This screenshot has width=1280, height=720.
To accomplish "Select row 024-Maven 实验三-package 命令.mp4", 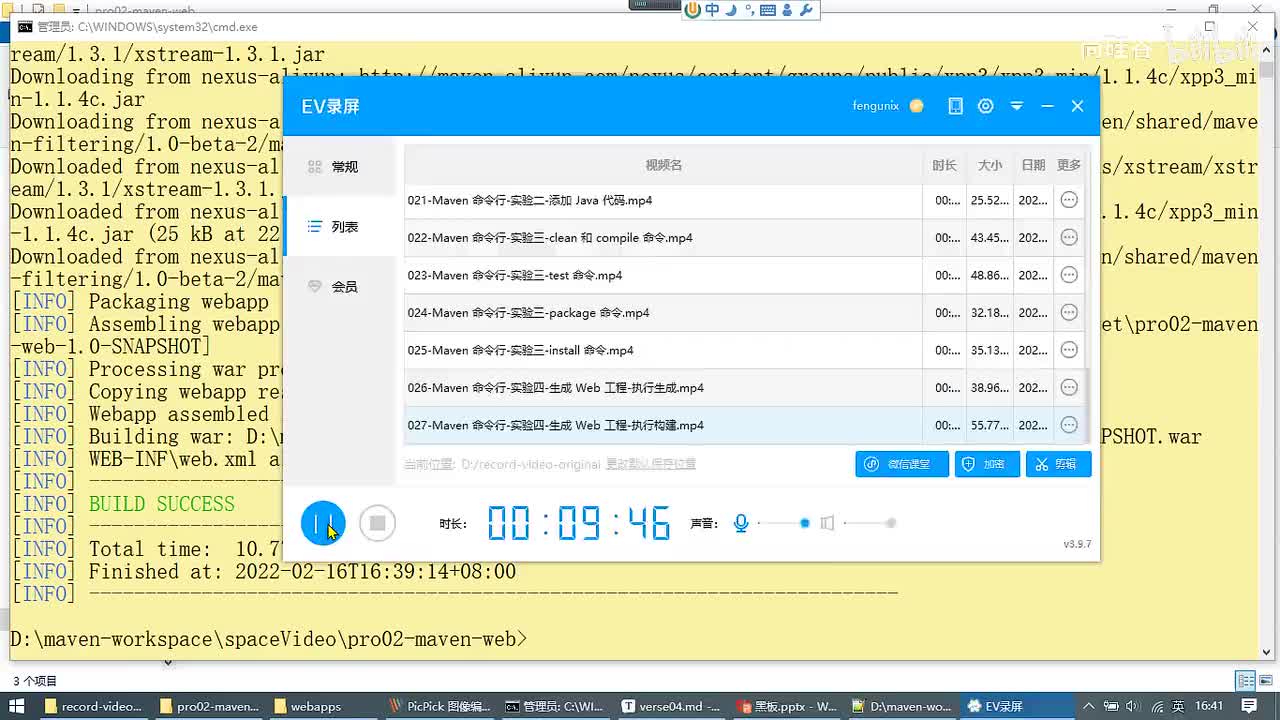I will [x=744, y=313].
